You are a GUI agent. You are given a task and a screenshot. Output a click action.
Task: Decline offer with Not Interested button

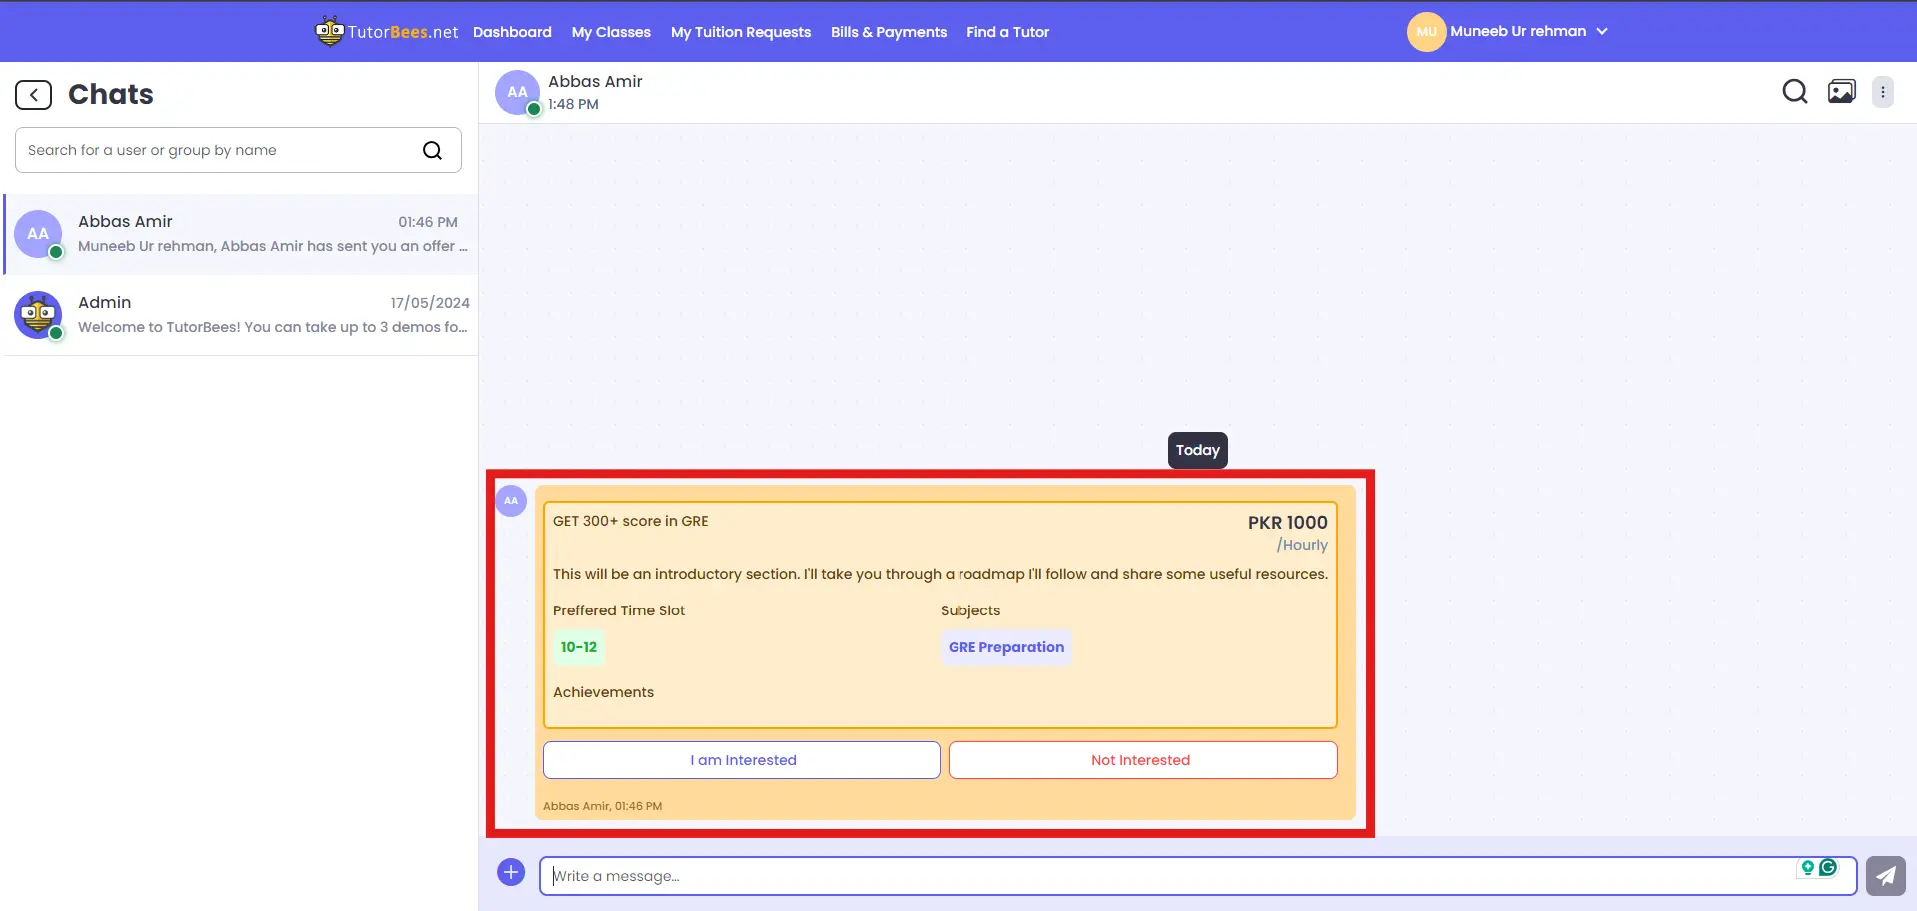1142,760
